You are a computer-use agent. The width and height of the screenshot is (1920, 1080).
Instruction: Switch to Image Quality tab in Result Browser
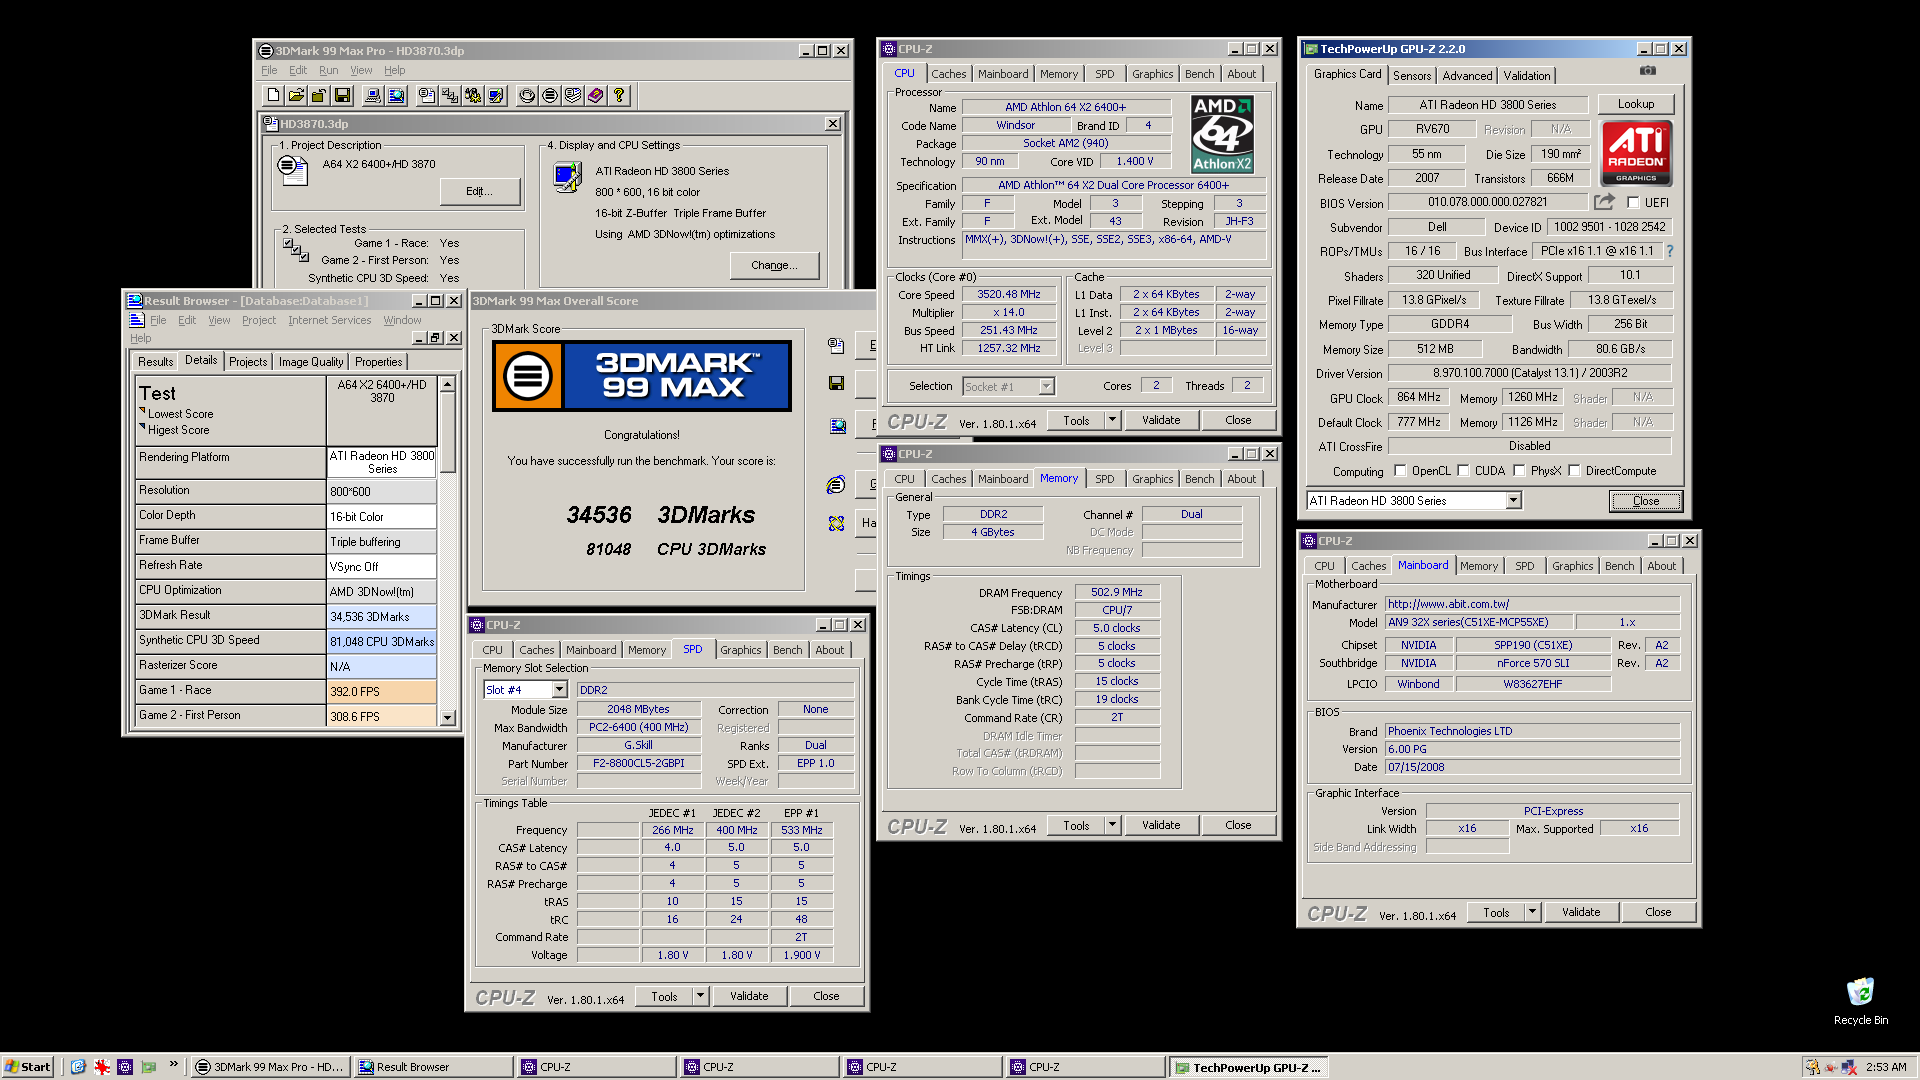coord(310,362)
